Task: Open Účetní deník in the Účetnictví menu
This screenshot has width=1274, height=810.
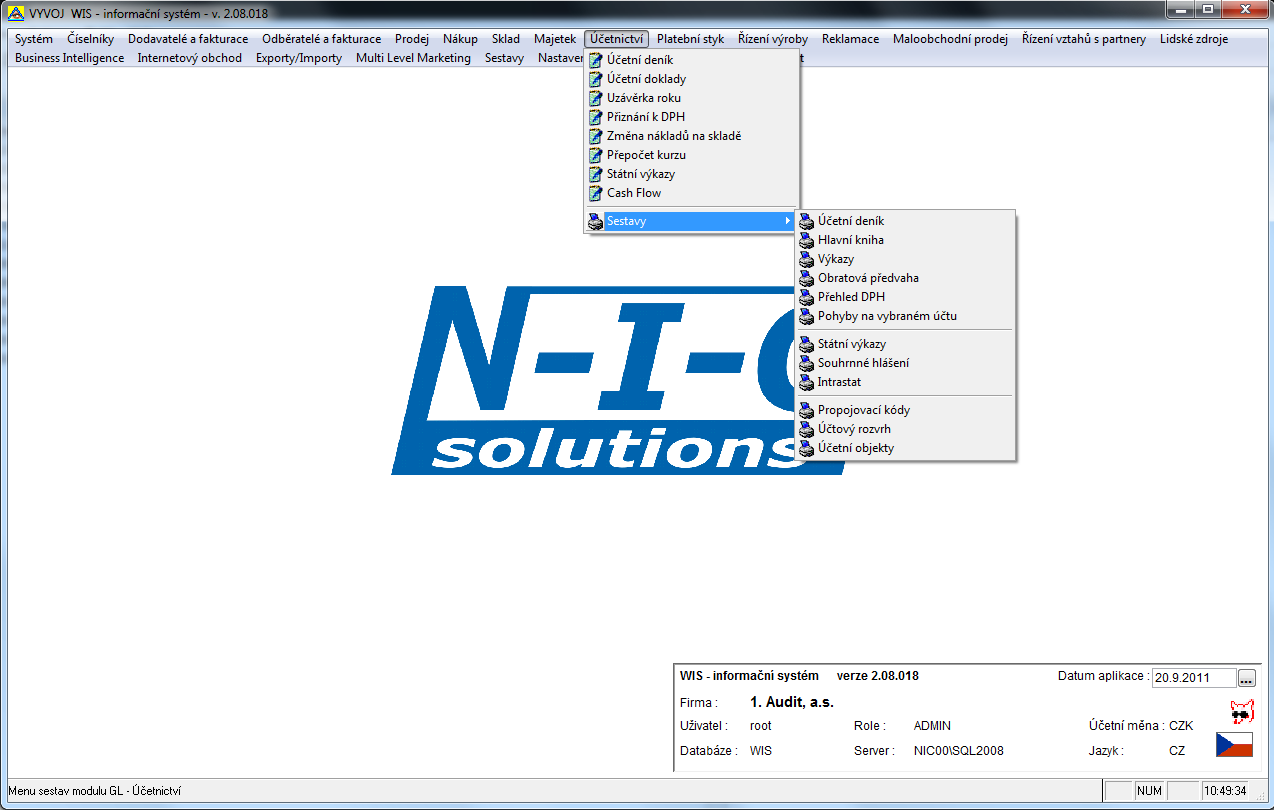Action: click(692, 60)
